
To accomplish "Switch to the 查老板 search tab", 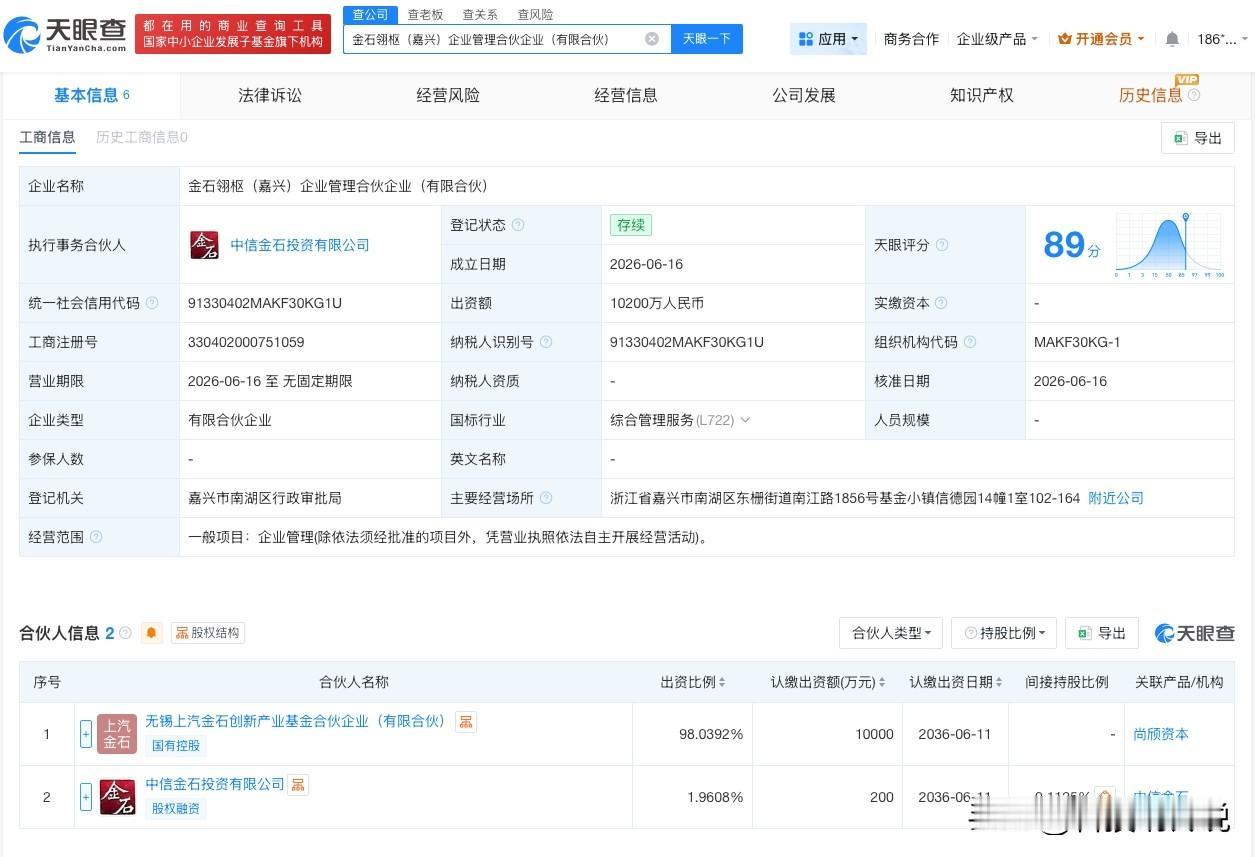I will pos(425,14).
